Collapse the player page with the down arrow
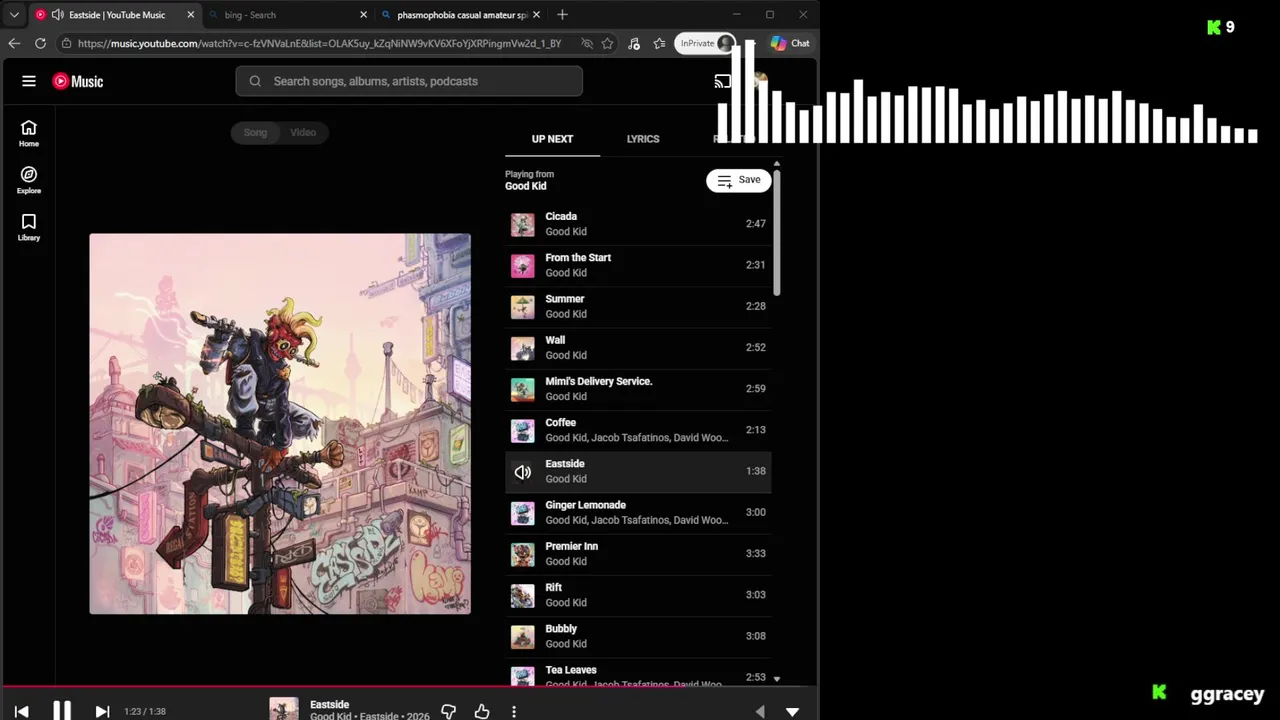 pyautogui.click(x=792, y=711)
